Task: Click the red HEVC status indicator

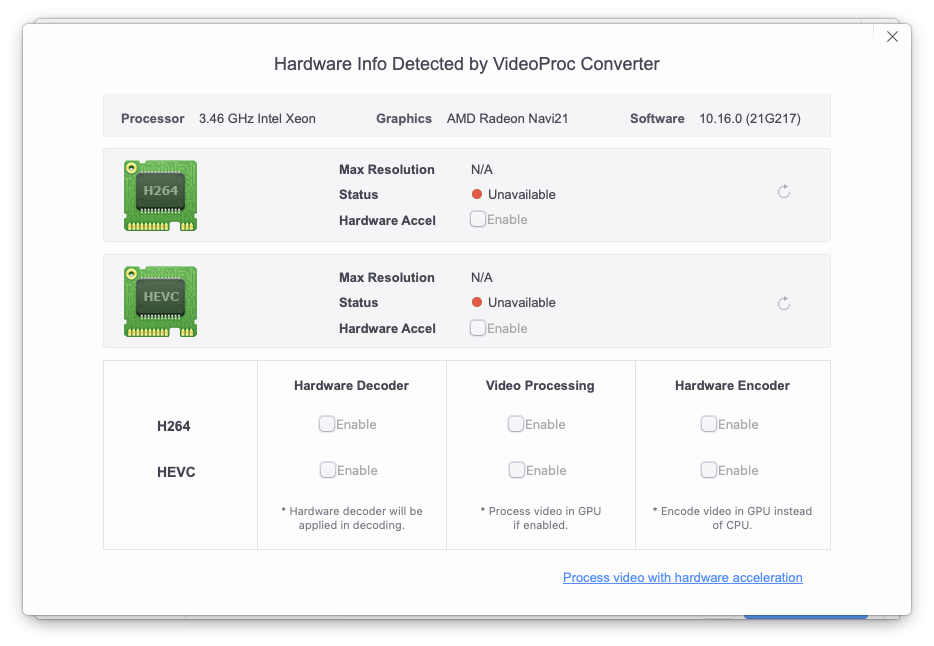Action: coord(477,302)
